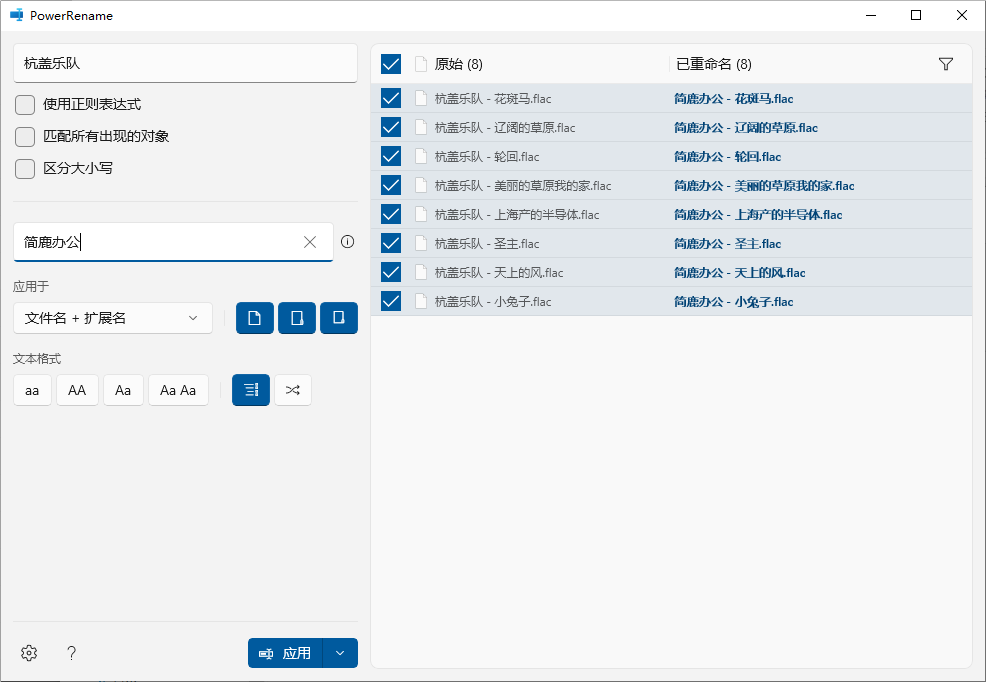986x682 pixels.
Task: Toggle the enumerate items formatting option
Action: [250, 390]
